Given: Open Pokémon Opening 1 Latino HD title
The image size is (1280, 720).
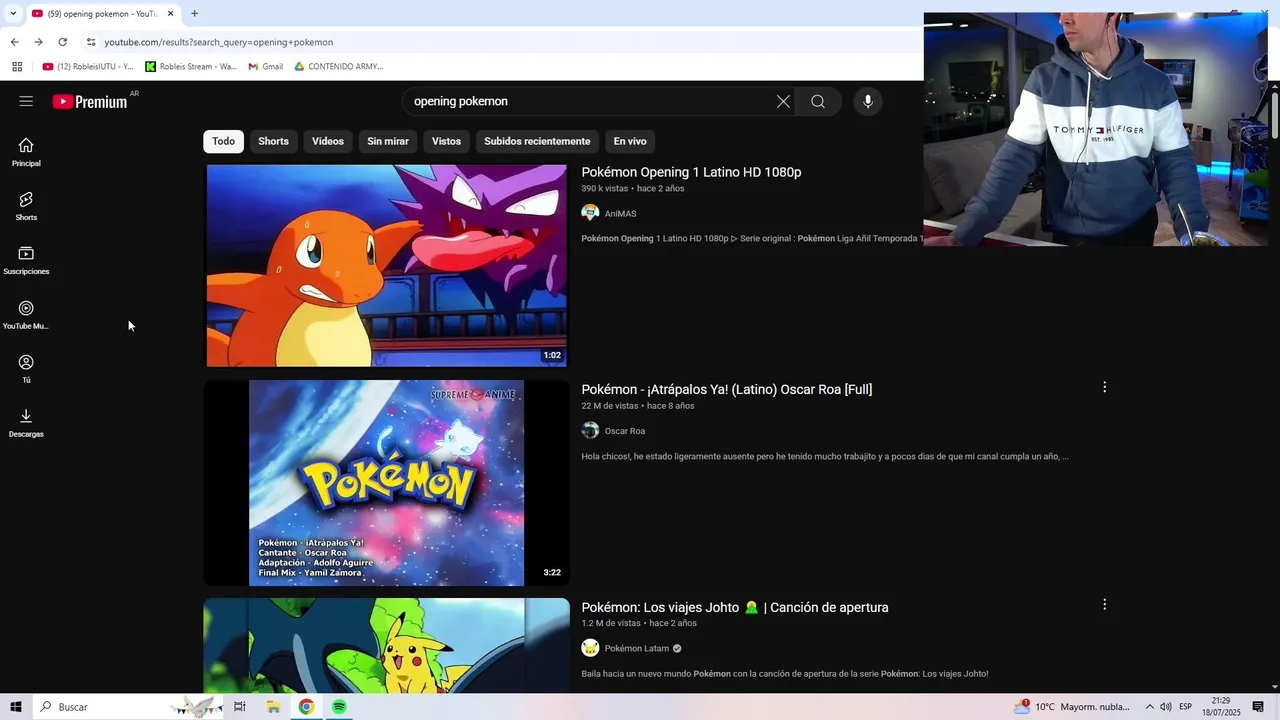Looking at the screenshot, I should 691,172.
